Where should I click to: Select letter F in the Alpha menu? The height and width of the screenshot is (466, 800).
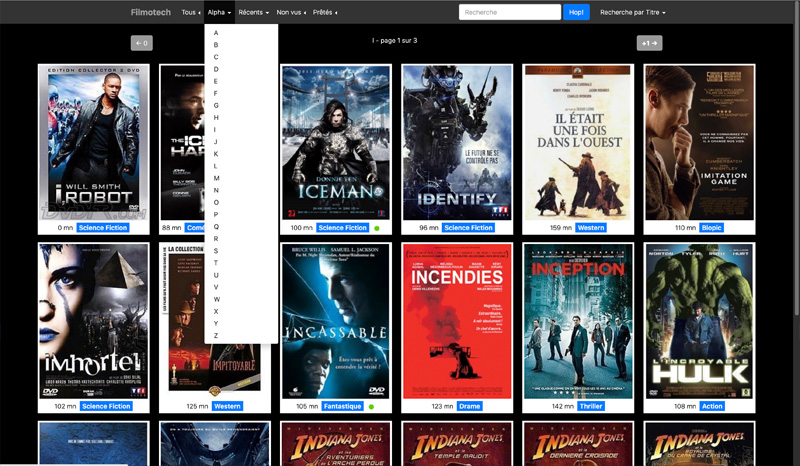[x=241, y=93]
